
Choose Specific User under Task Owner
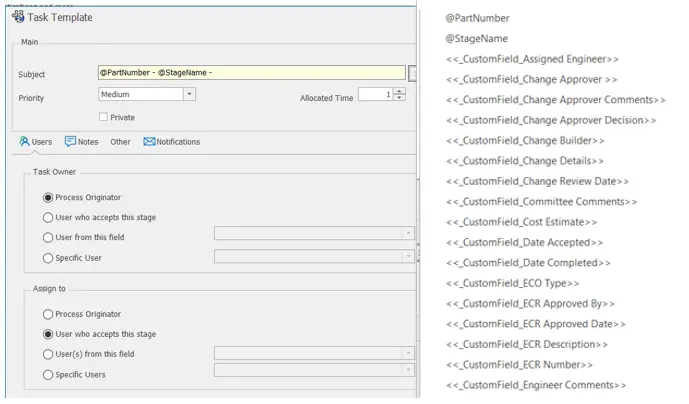49,257
